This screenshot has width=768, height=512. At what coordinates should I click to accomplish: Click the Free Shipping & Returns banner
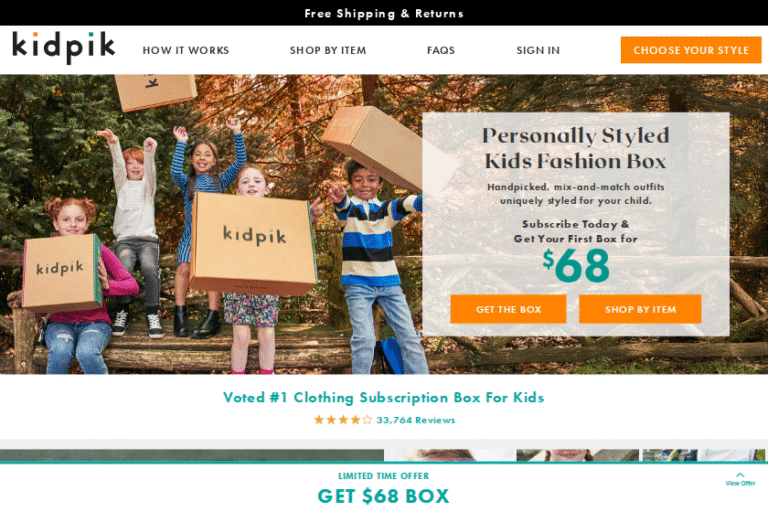click(x=384, y=13)
